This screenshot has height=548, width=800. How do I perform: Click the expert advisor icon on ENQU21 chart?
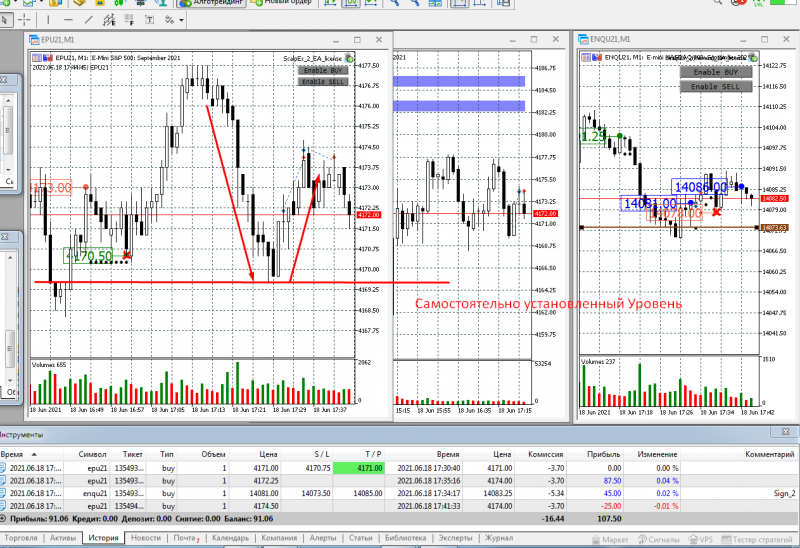click(753, 58)
